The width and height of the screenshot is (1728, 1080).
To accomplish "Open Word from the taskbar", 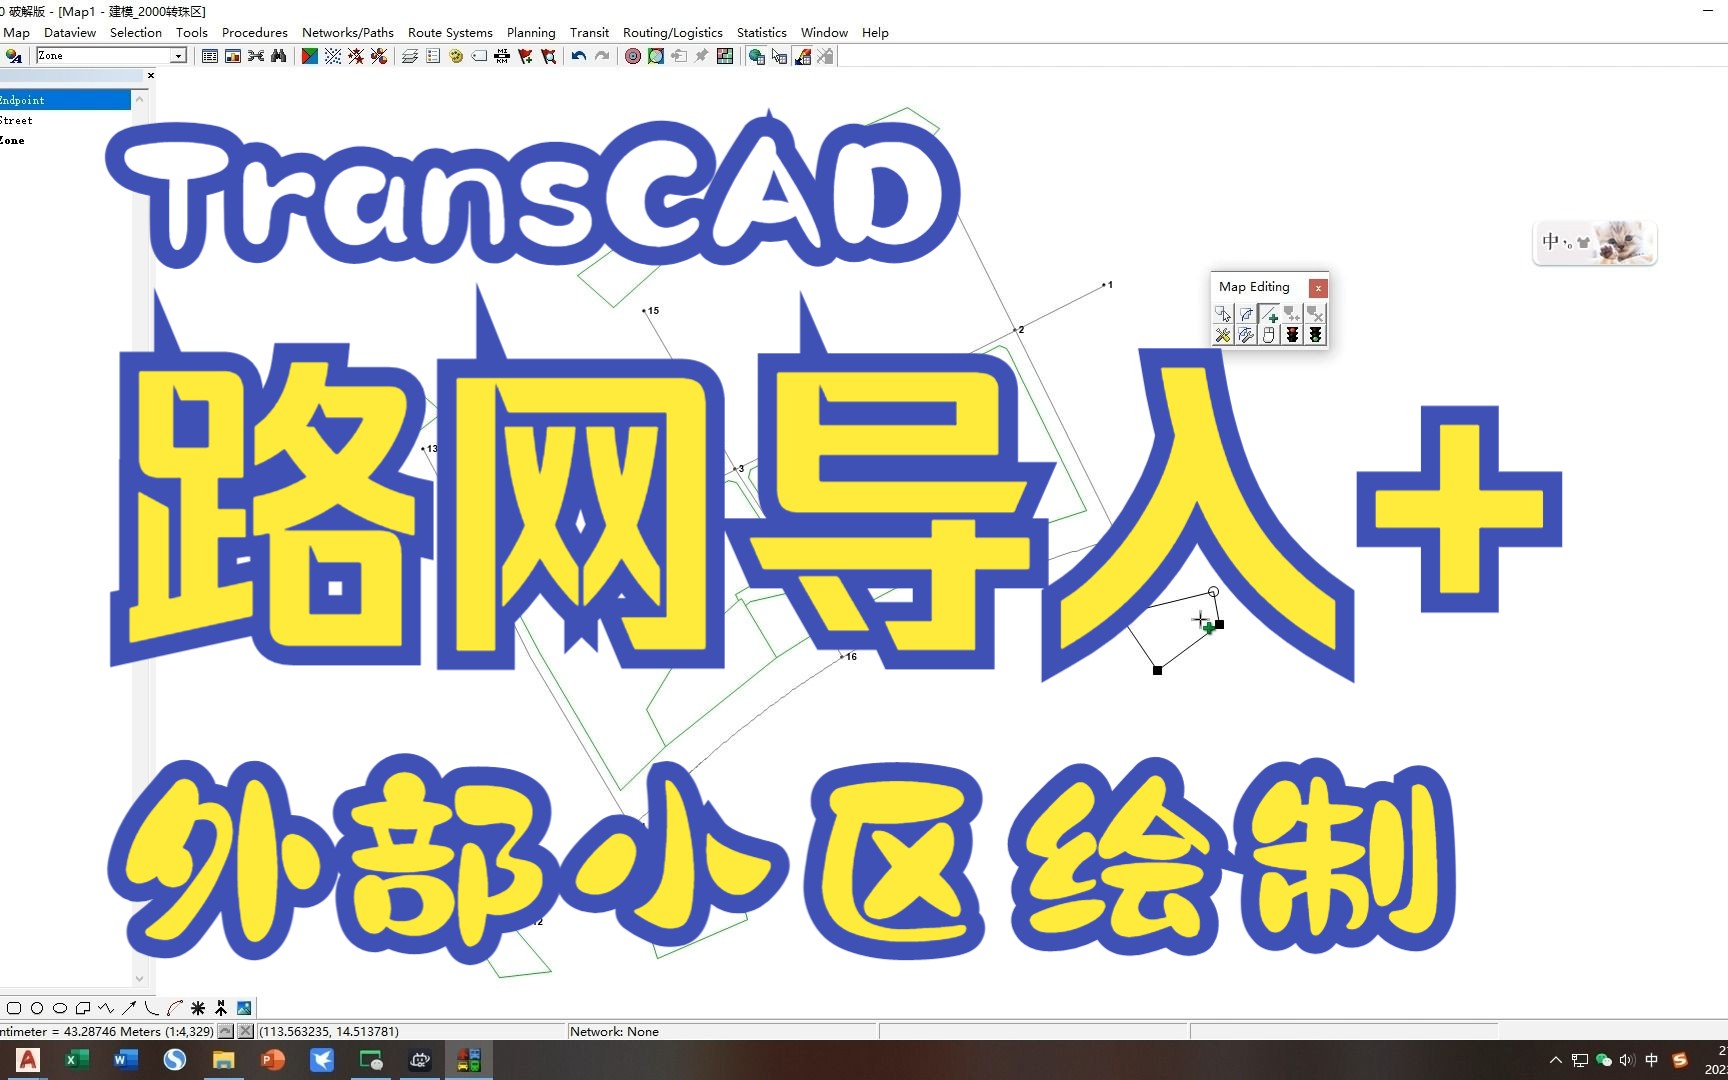I will point(126,1060).
